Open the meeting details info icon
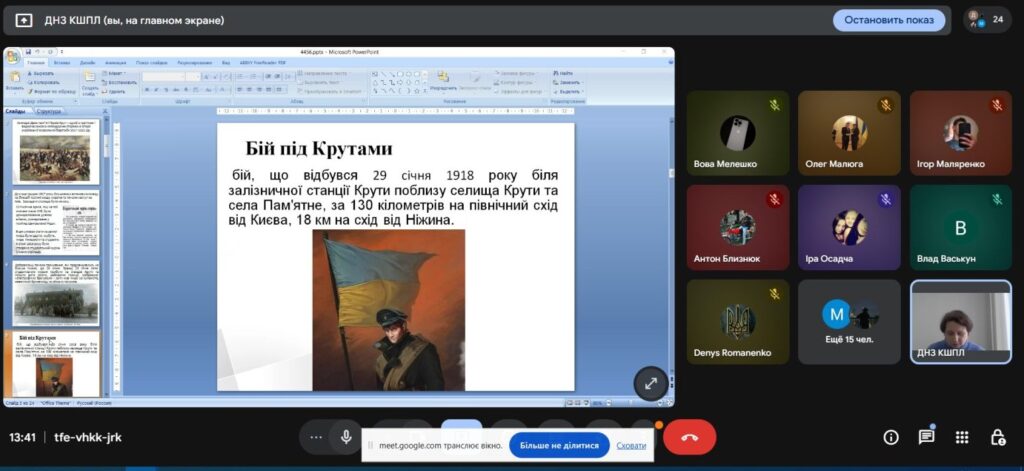1024x471 pixels. click(891, 437)
